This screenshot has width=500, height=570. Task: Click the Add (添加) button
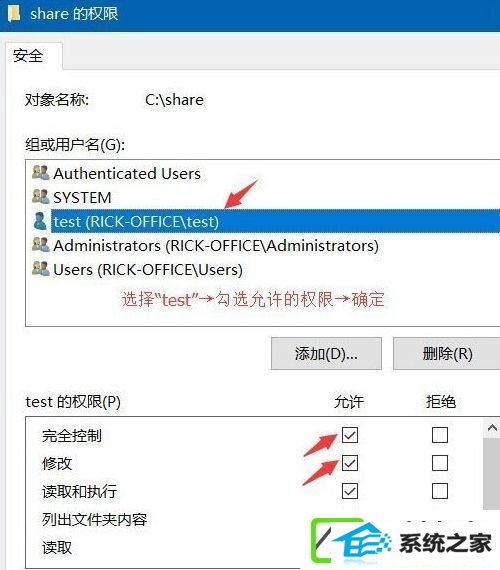[326, 353]
